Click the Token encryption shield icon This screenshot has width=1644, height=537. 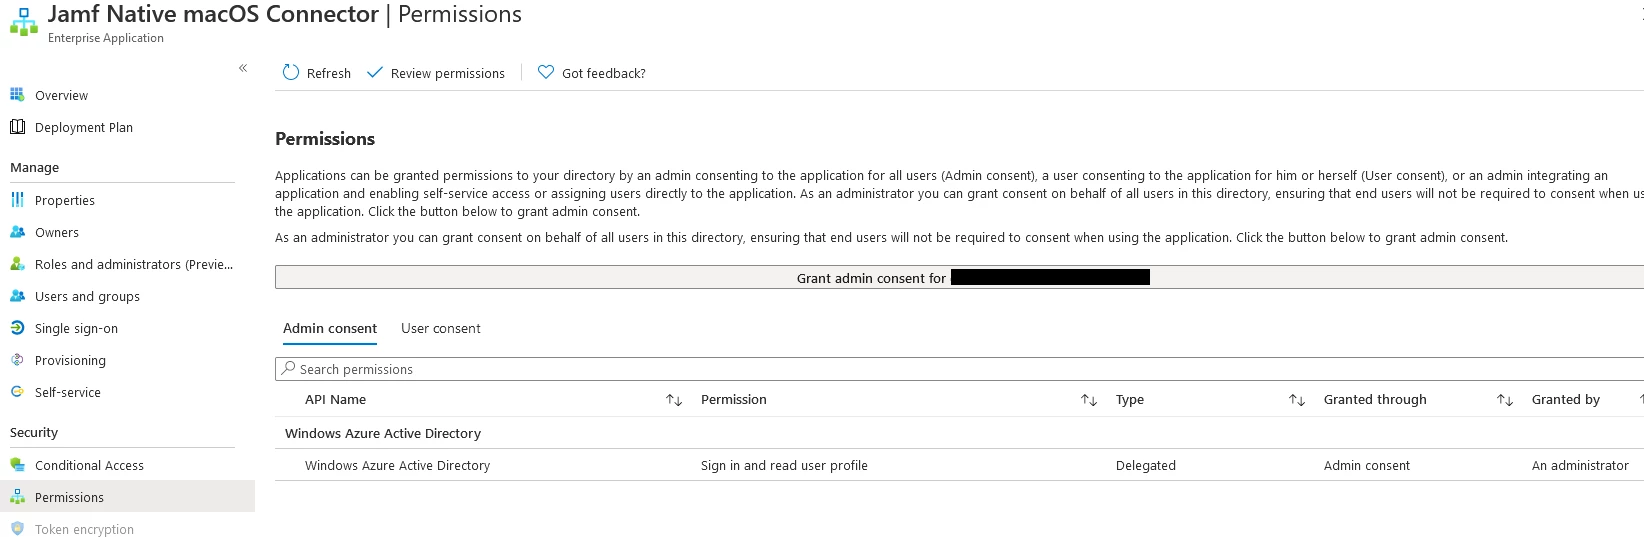(17, 529)
